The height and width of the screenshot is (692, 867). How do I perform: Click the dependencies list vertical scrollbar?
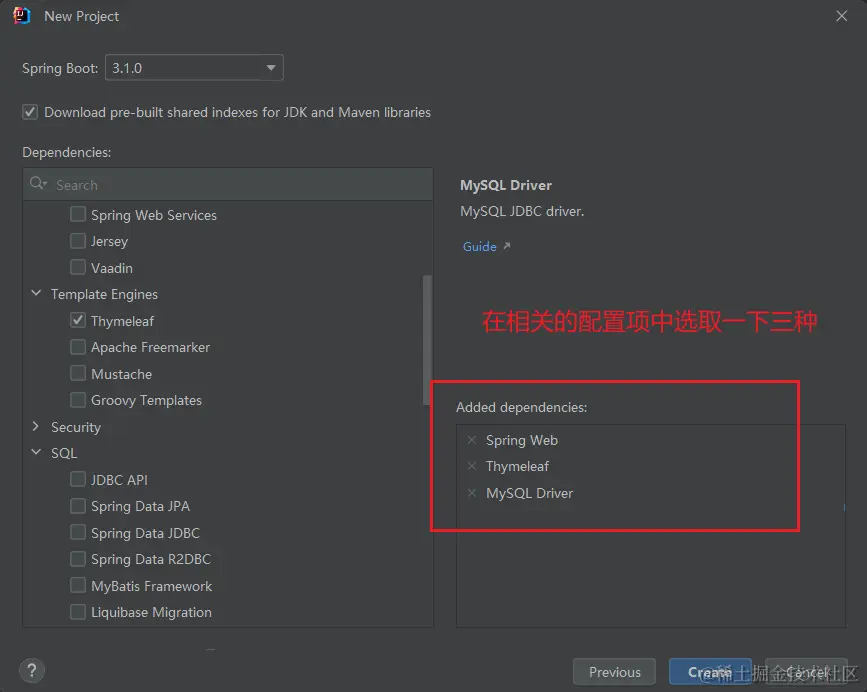[427, 340]
